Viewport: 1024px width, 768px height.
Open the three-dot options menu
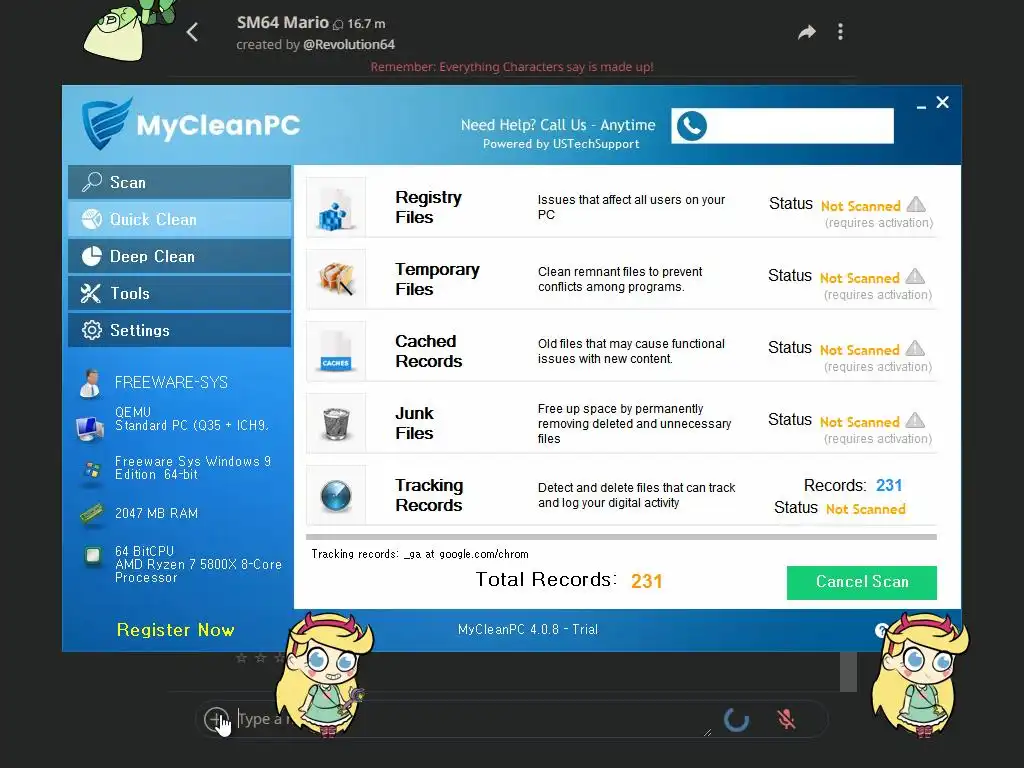click(840, 32)
